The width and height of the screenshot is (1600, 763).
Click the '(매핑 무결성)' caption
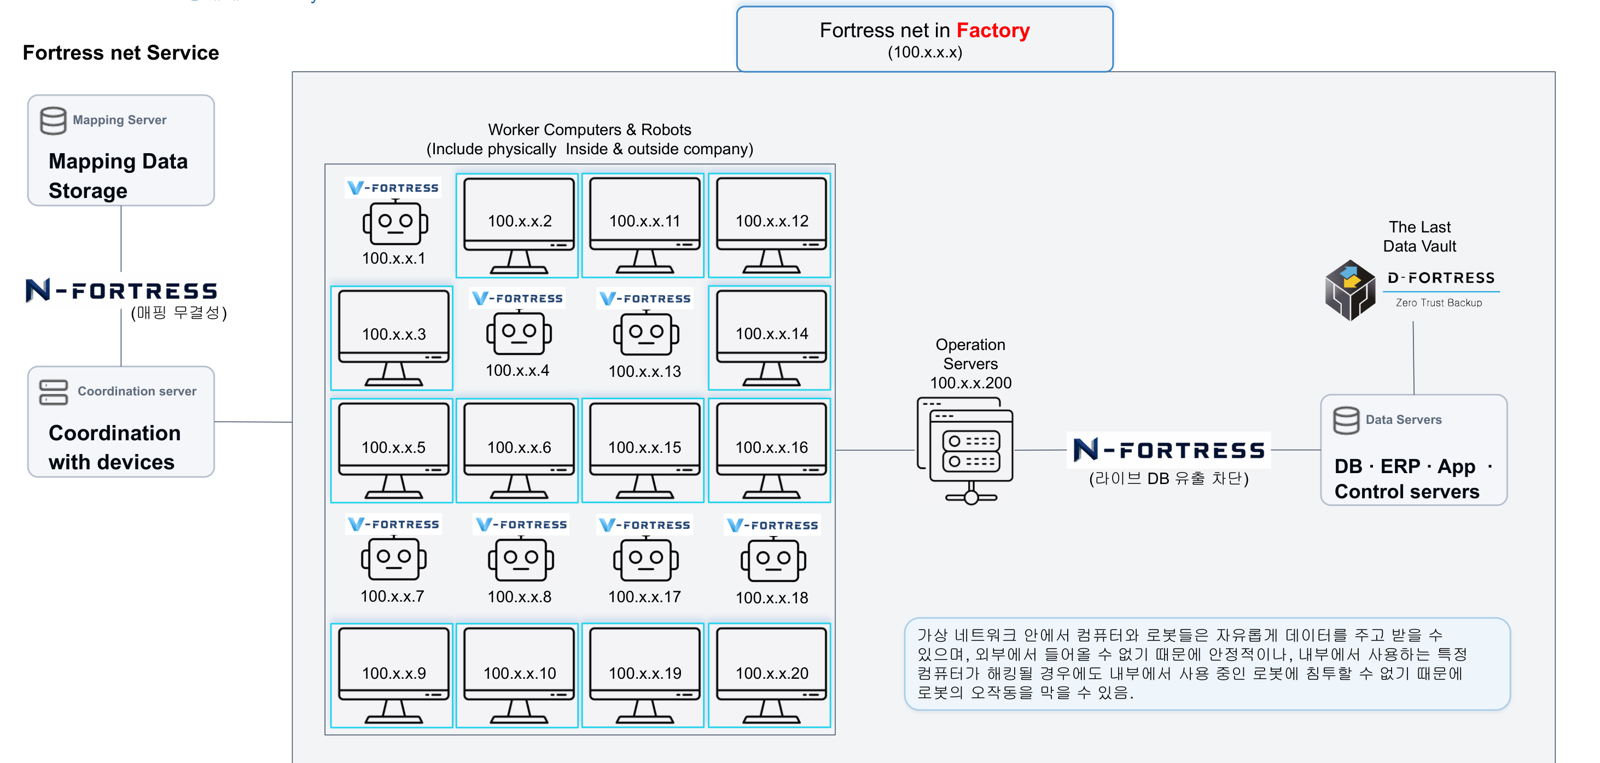coord(179,313)
